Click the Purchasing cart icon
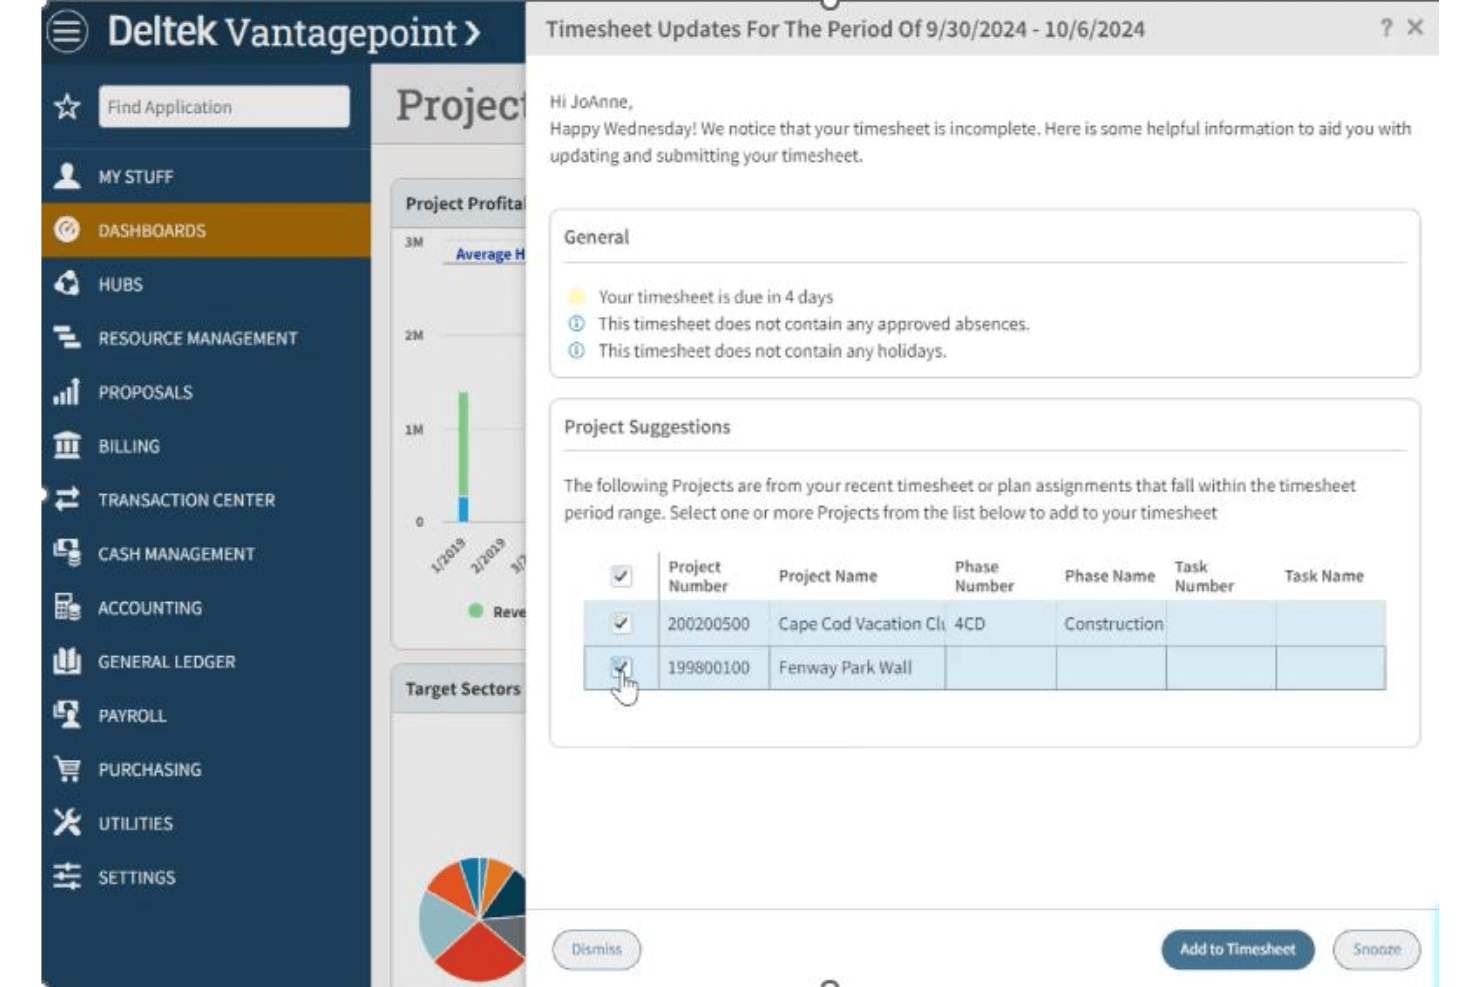The height and width of the screenshot is (987, 1480). point(67,769)
